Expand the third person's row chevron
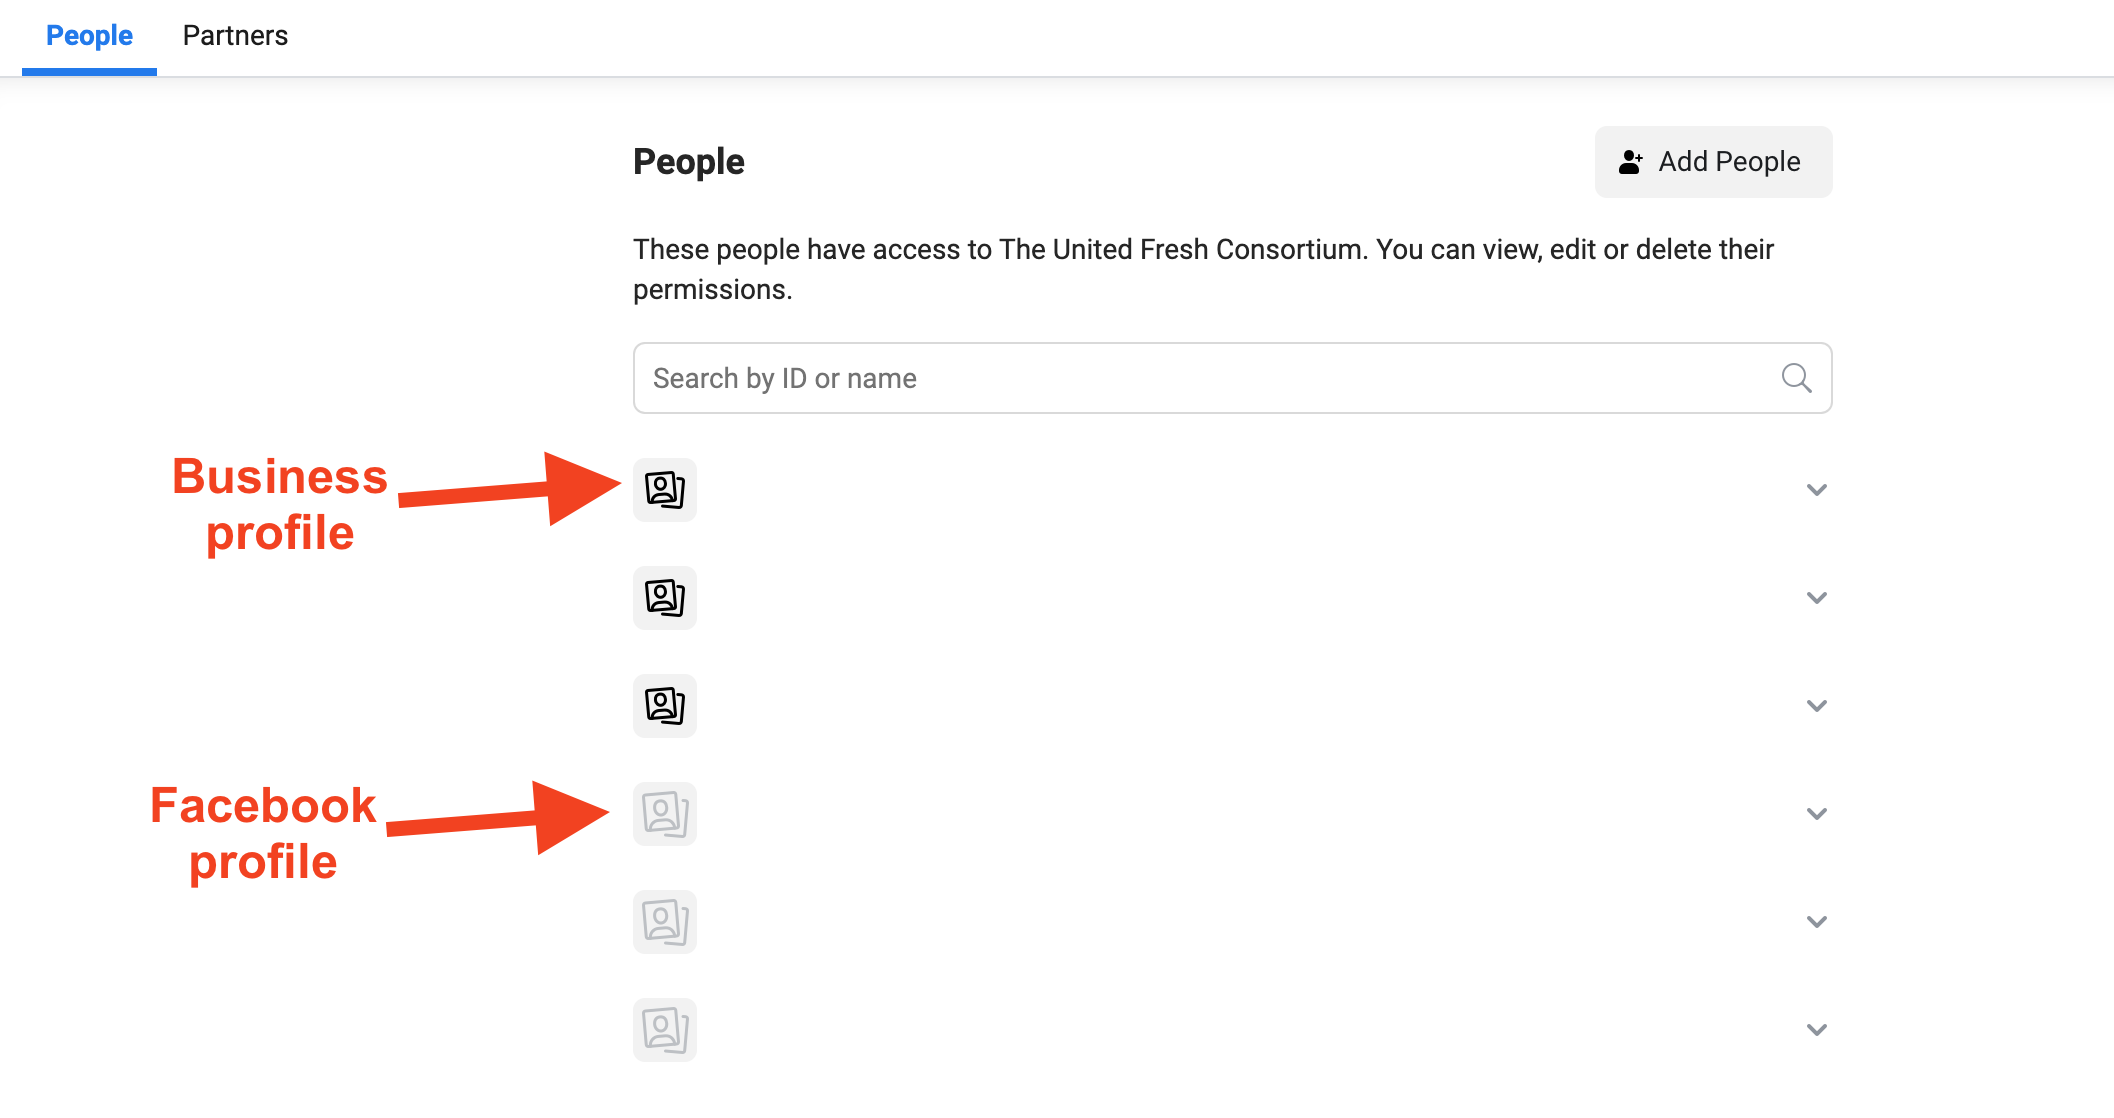 point(1817,706)
